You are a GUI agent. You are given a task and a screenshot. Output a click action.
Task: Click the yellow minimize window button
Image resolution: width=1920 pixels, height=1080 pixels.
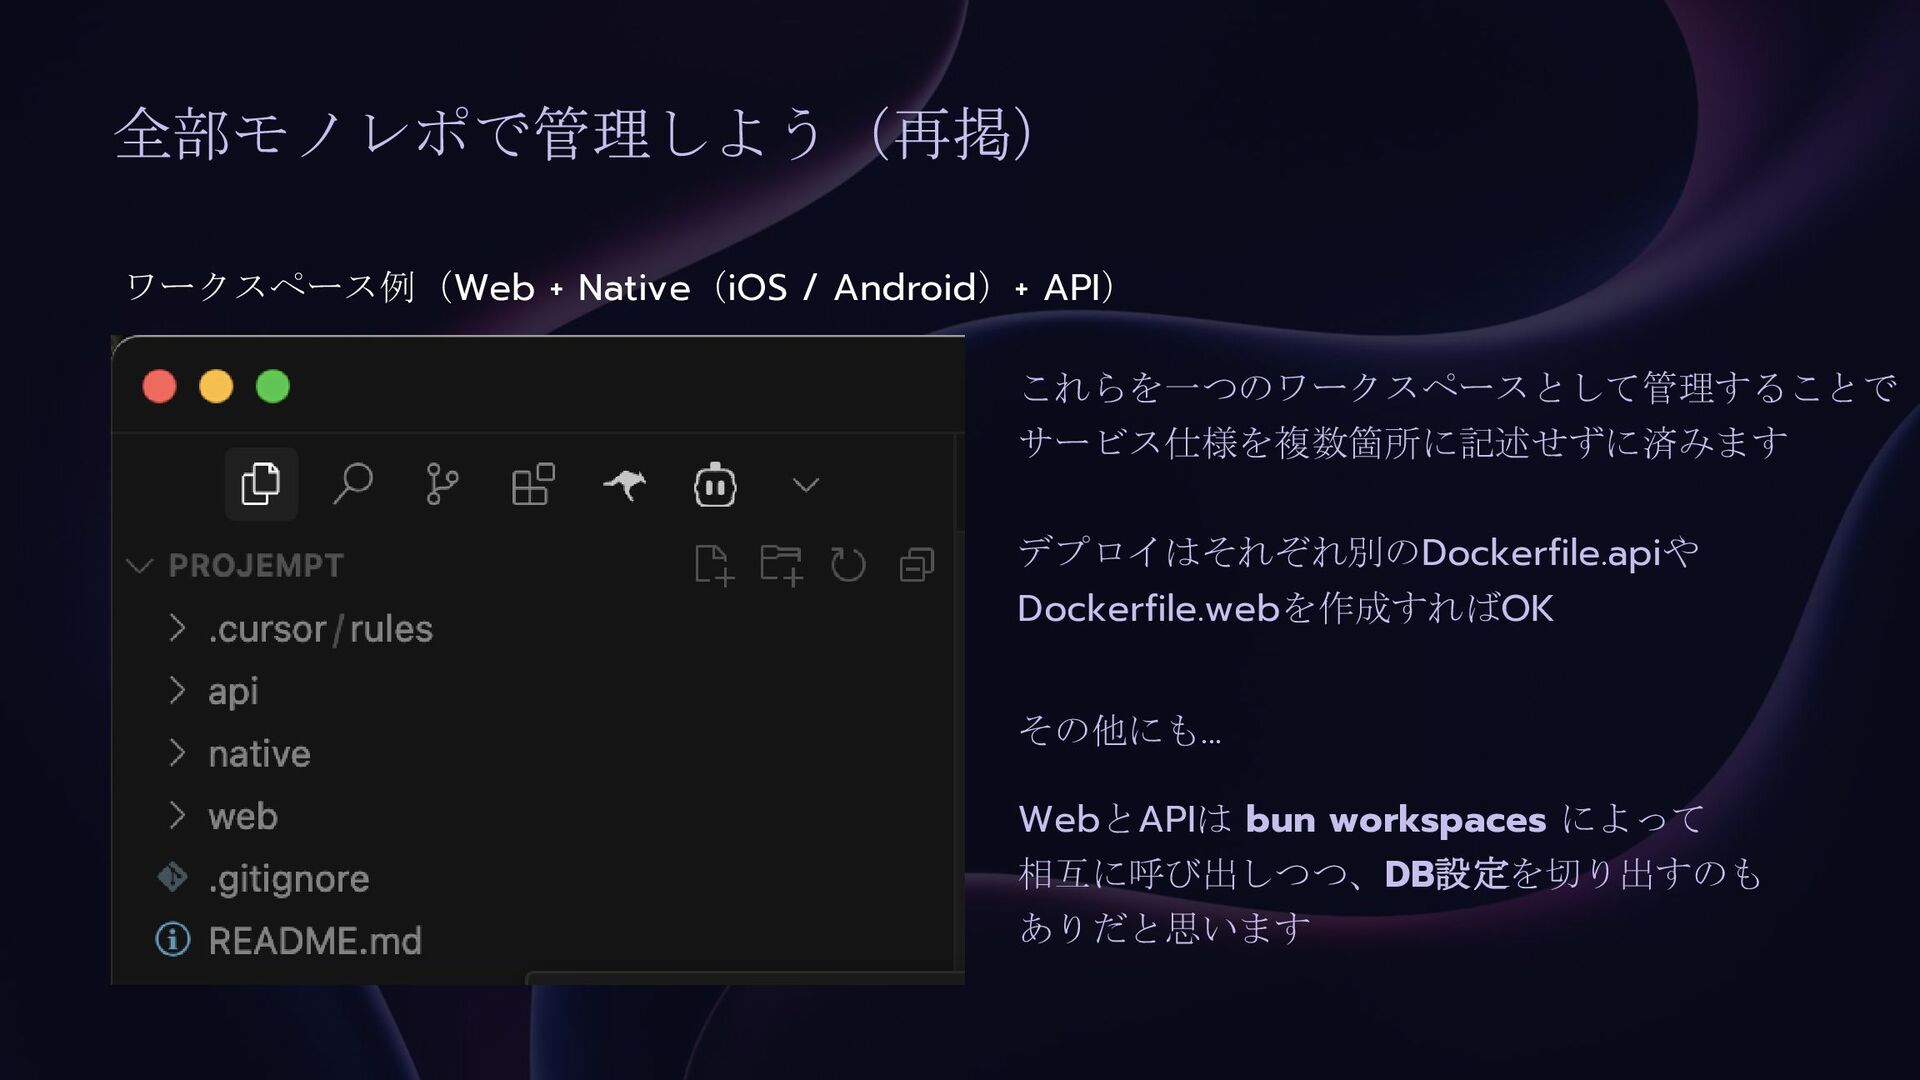tap(216, 386)
